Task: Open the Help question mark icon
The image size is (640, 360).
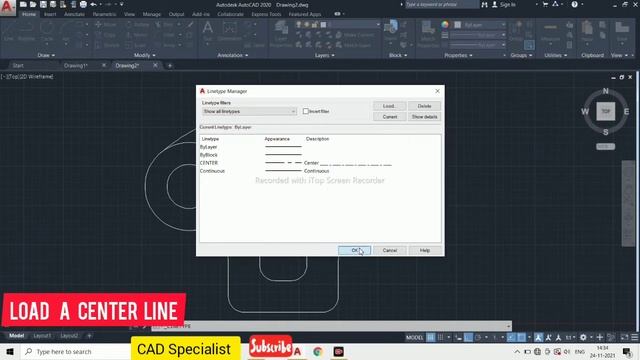Action: coord(574,4)
